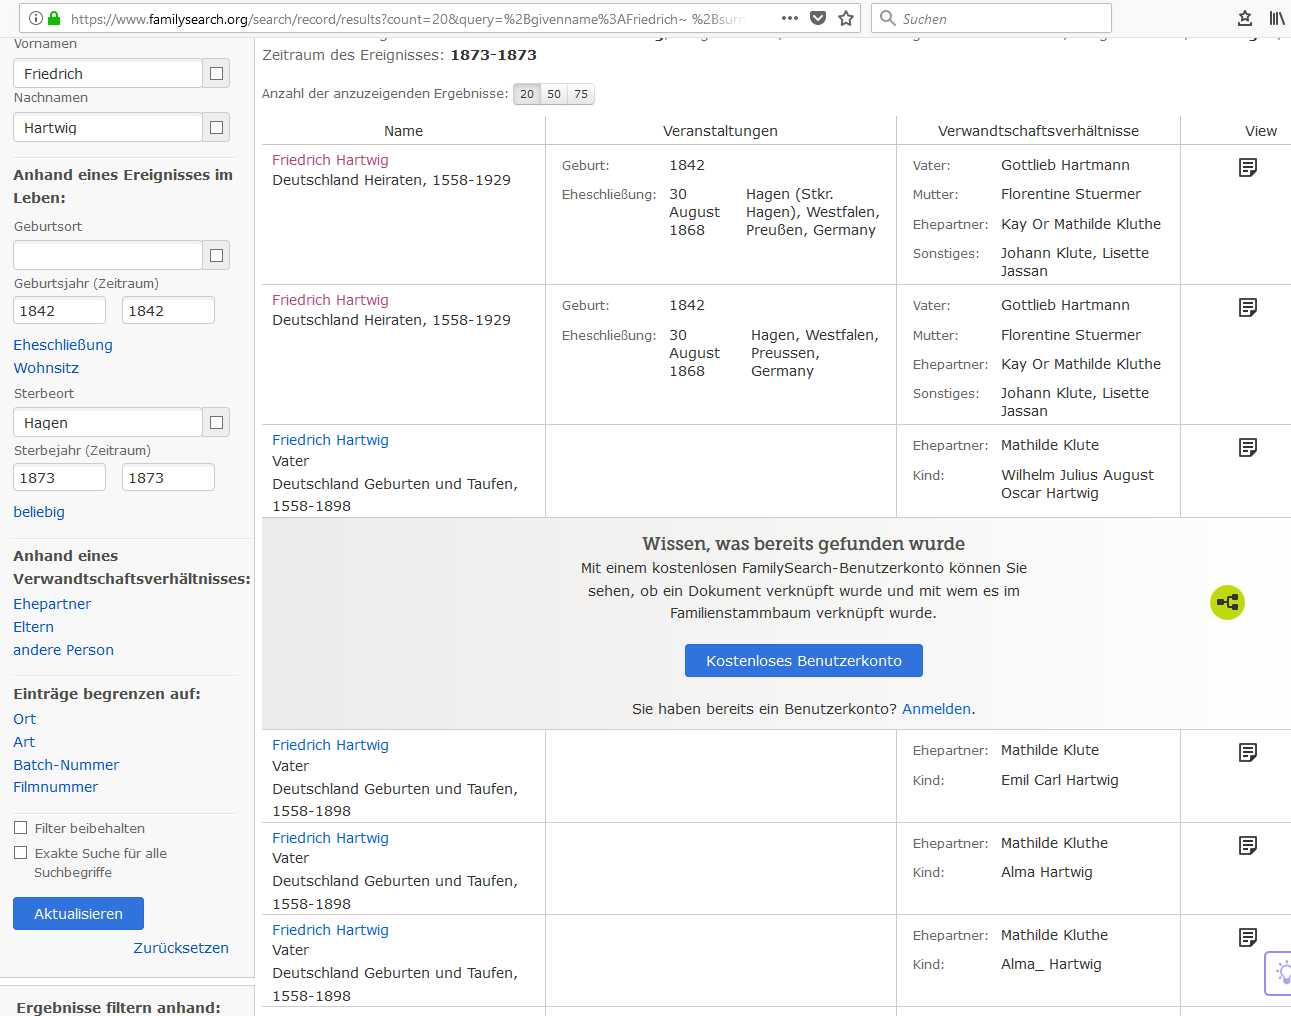The image size is (1291, 1016).
Task: Click the Vornamen field containing Friedrich
Action: 108,73
